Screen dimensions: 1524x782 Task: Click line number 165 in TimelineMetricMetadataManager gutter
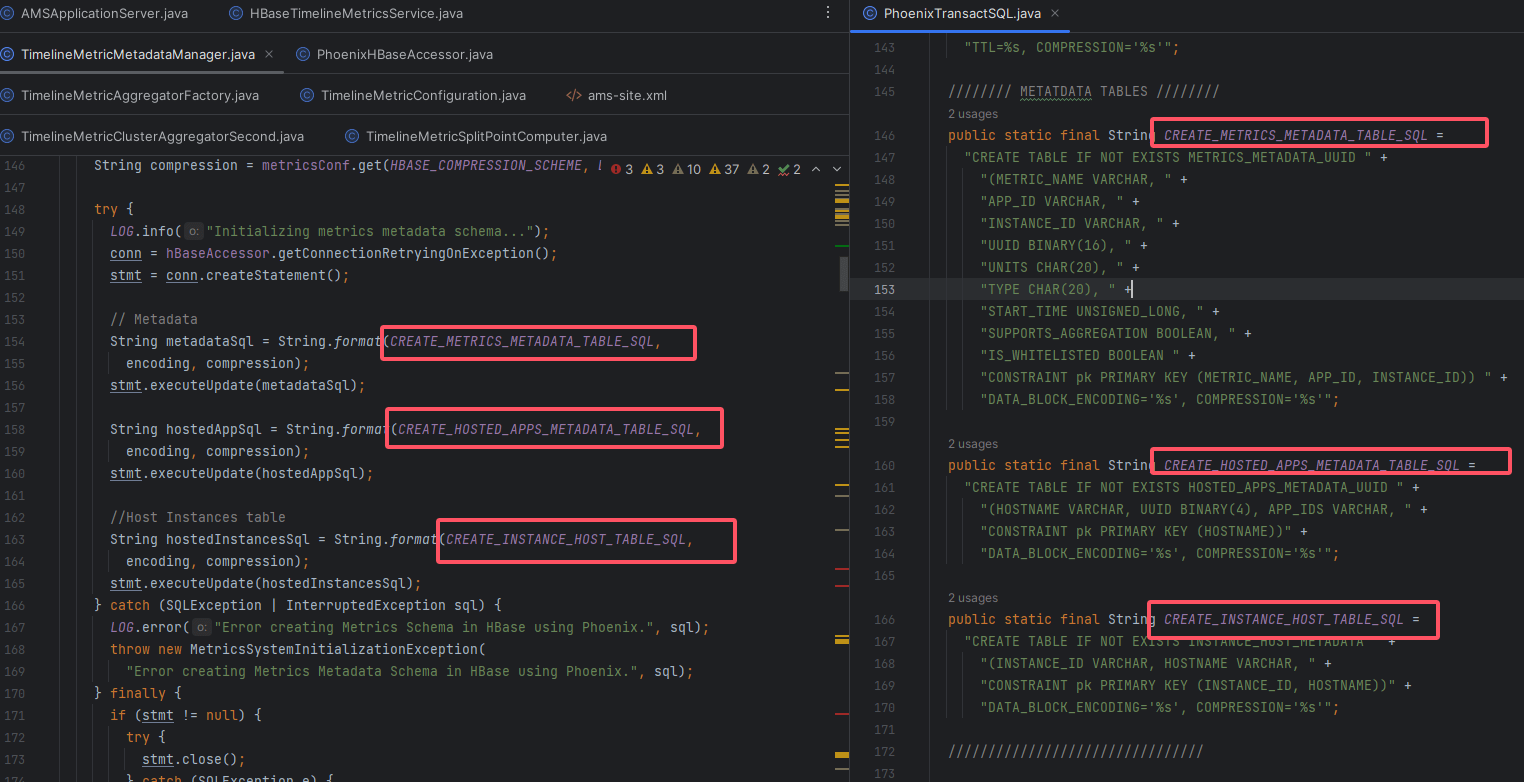point(14,583)
